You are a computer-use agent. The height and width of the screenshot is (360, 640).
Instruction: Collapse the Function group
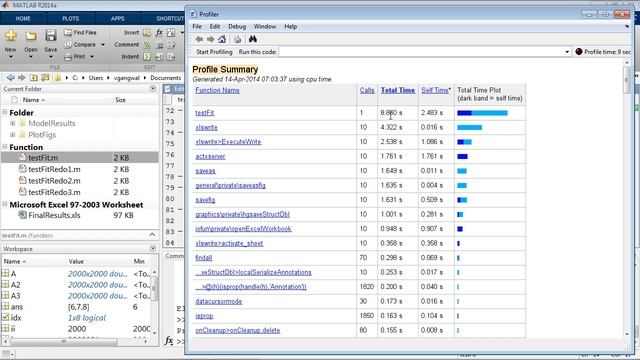pos(5,146)
